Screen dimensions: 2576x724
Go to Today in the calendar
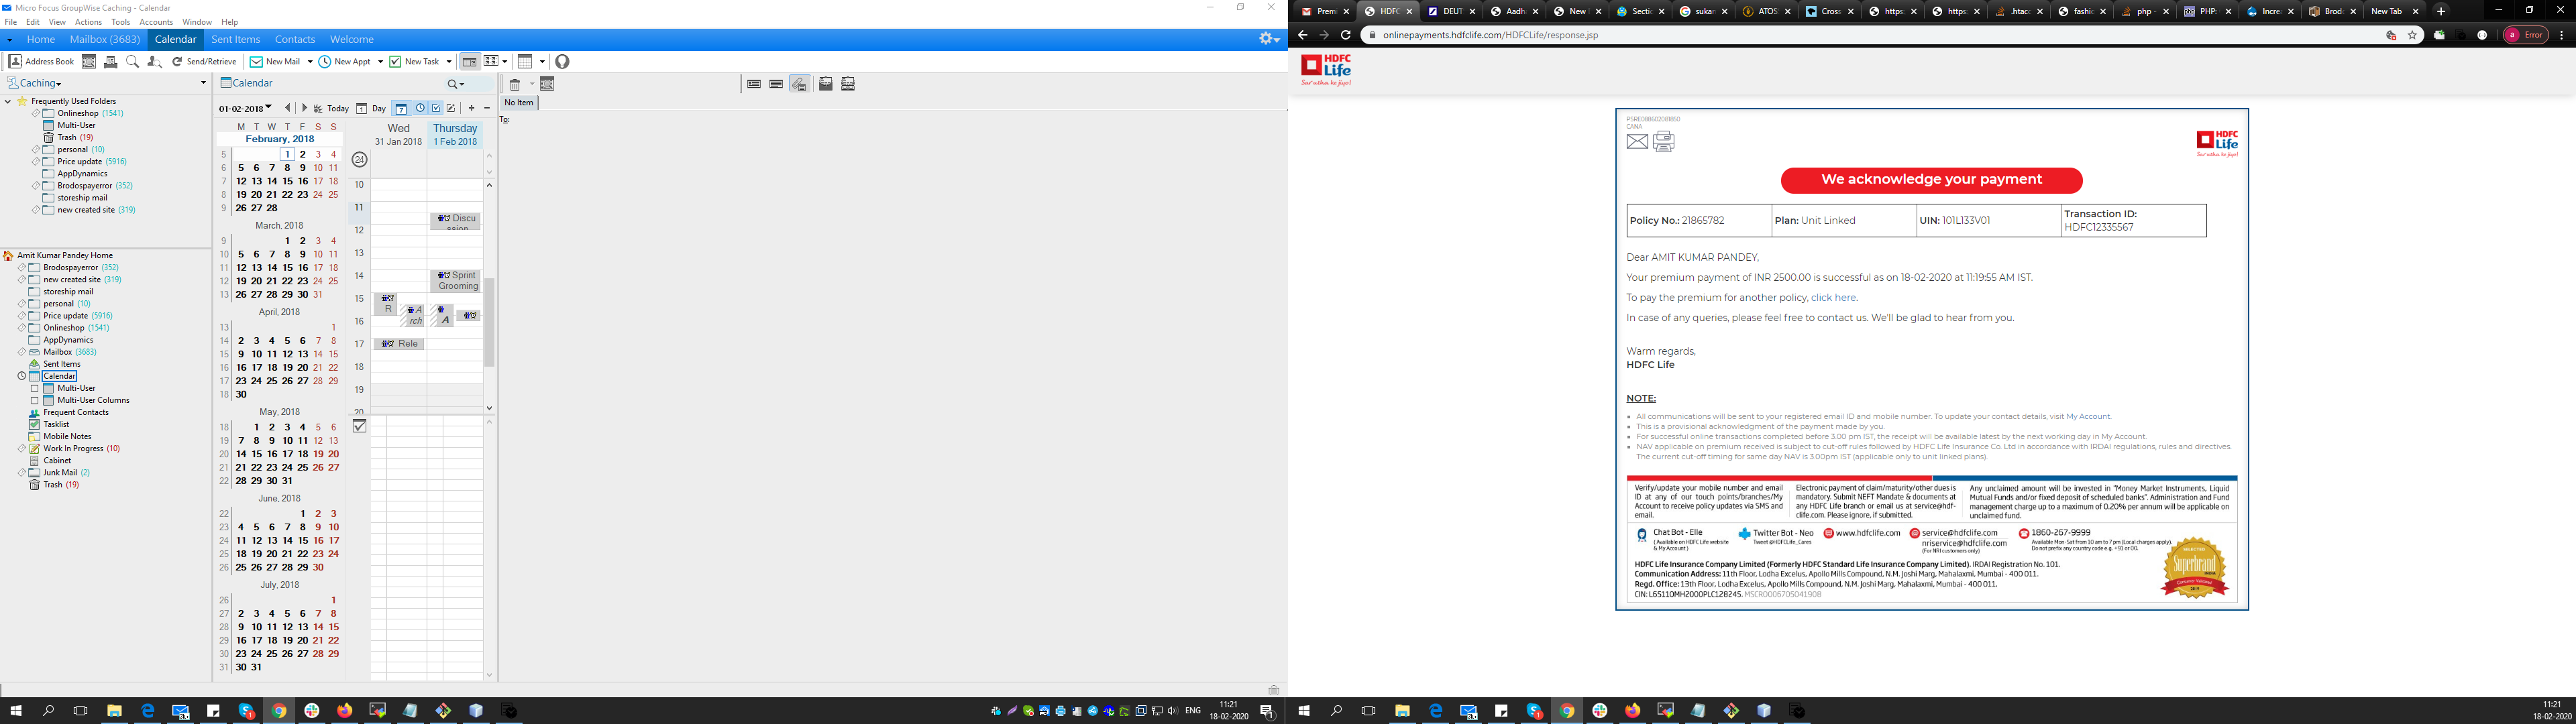pos(331,108)
